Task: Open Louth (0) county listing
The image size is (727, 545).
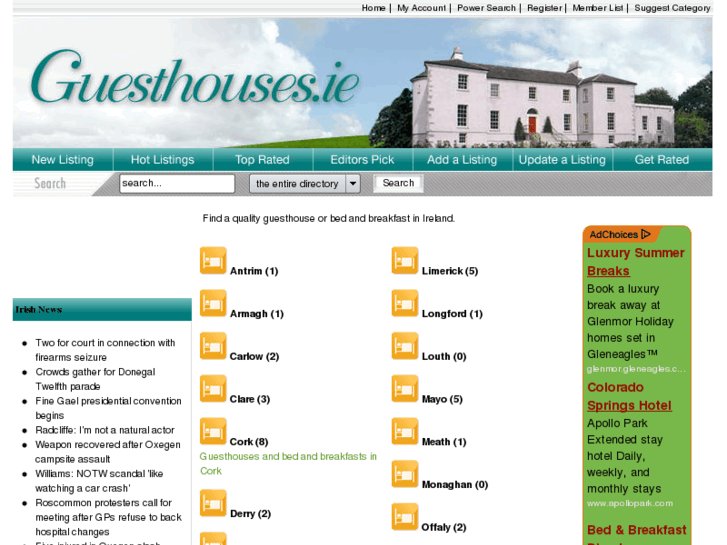Action: point(444,357)
